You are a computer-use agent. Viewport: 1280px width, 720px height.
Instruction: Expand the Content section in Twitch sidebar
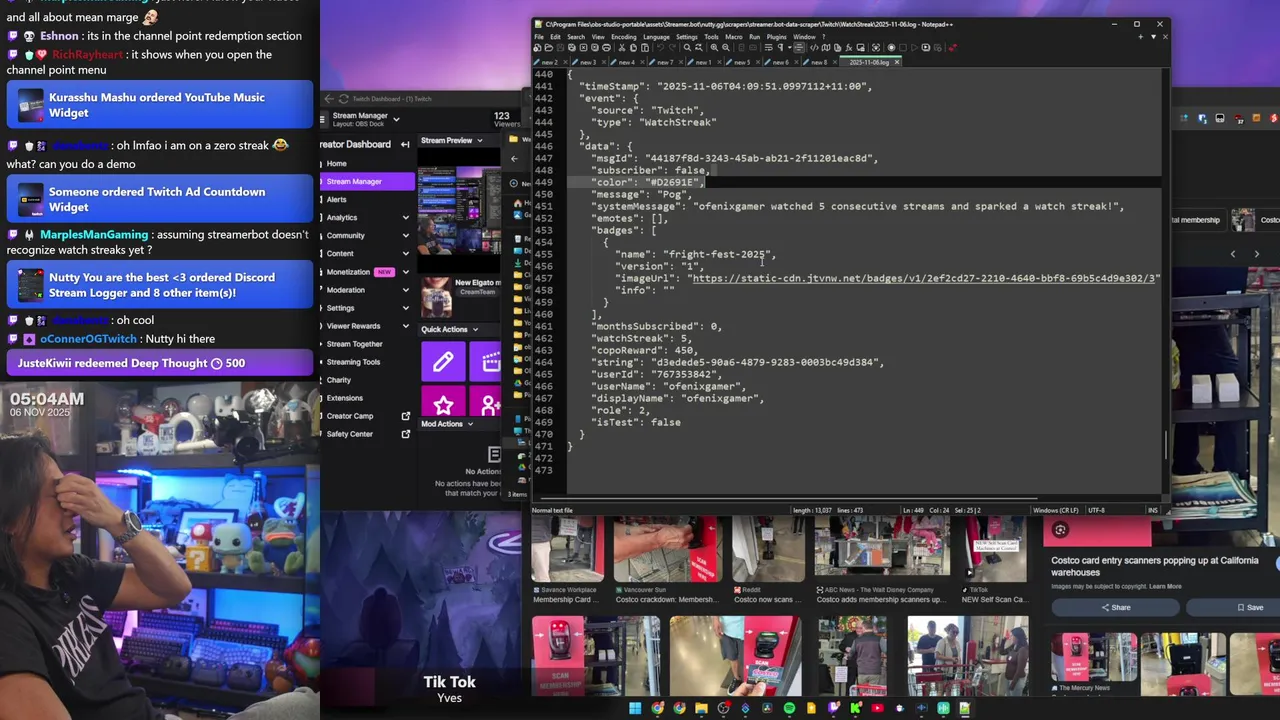405,253
